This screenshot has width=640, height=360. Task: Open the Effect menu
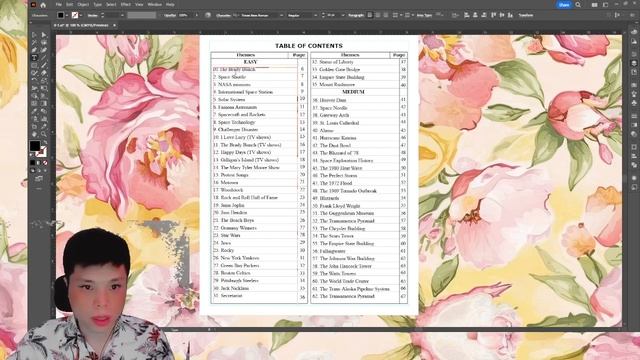click(x=125, y=4)
